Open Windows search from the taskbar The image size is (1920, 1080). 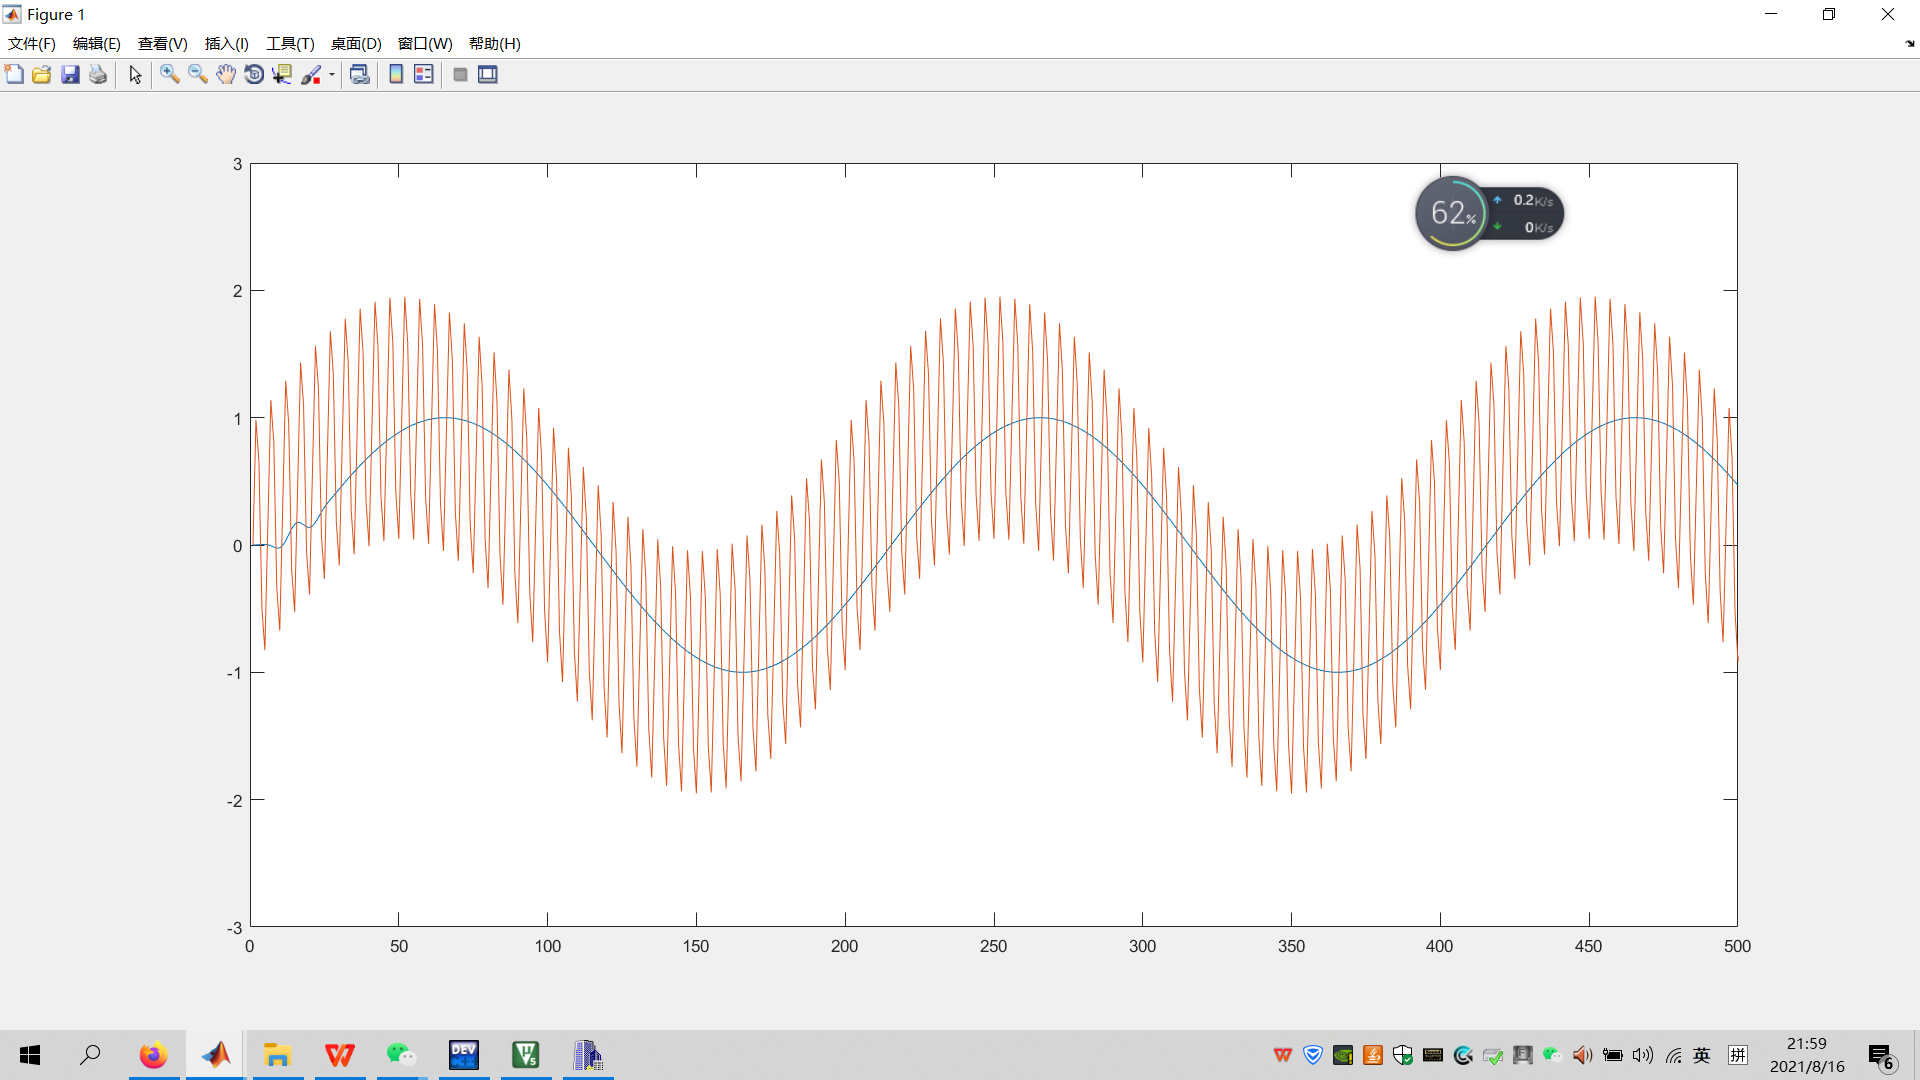click(x=90, y=1055)
